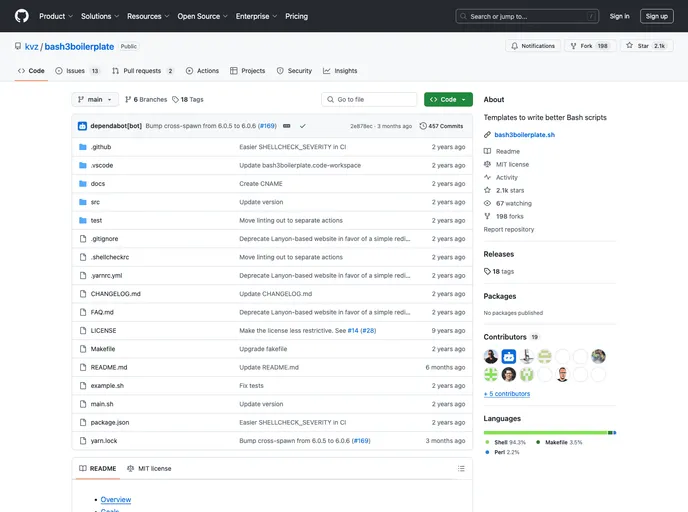Click the src folder icon
This screenshot has height=512, width=688.
(x=82, y=202)
